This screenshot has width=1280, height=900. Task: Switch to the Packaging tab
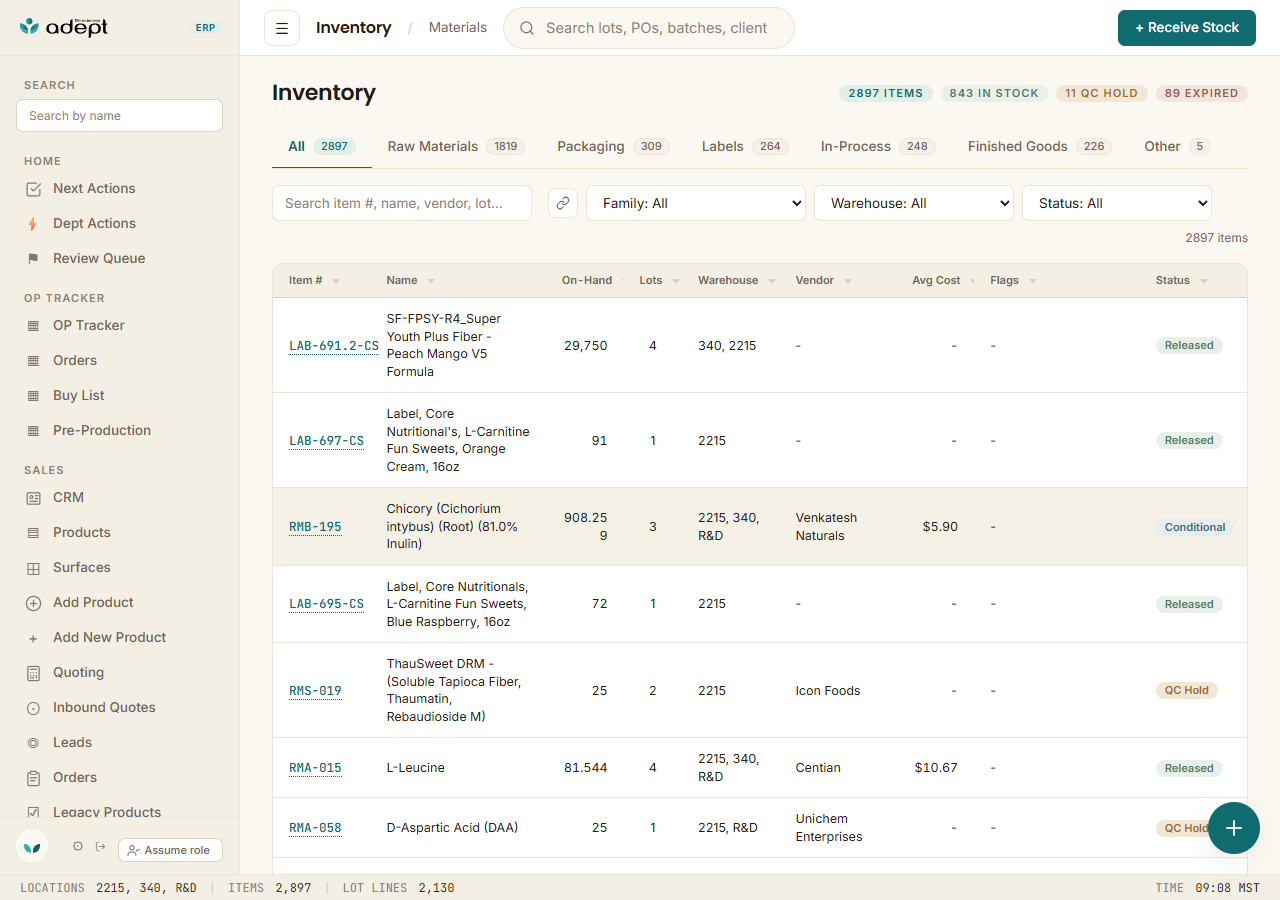click(613, 147)
